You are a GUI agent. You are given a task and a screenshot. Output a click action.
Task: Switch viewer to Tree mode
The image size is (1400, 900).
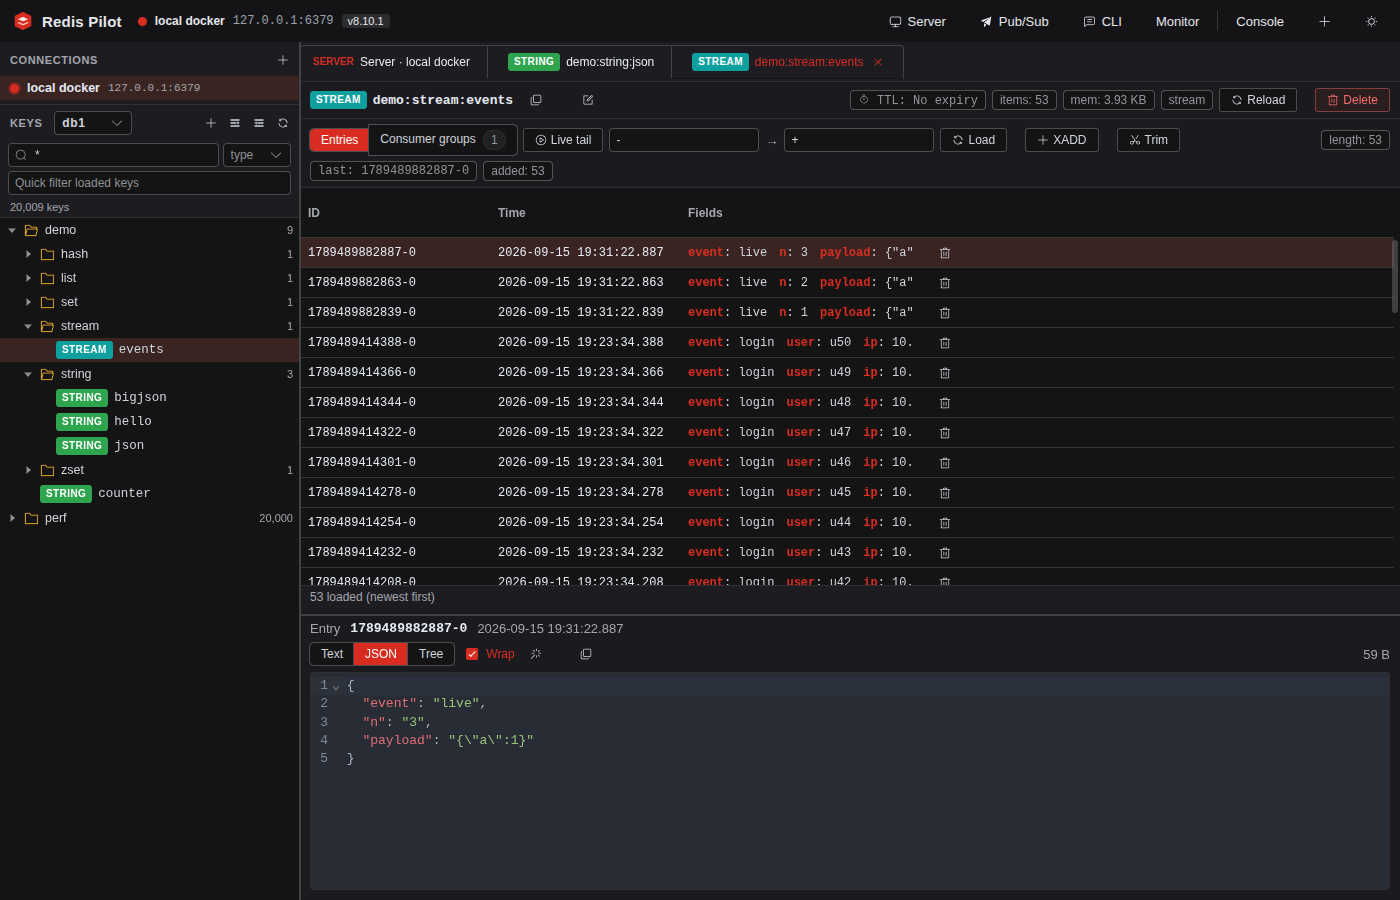point(431,654)
